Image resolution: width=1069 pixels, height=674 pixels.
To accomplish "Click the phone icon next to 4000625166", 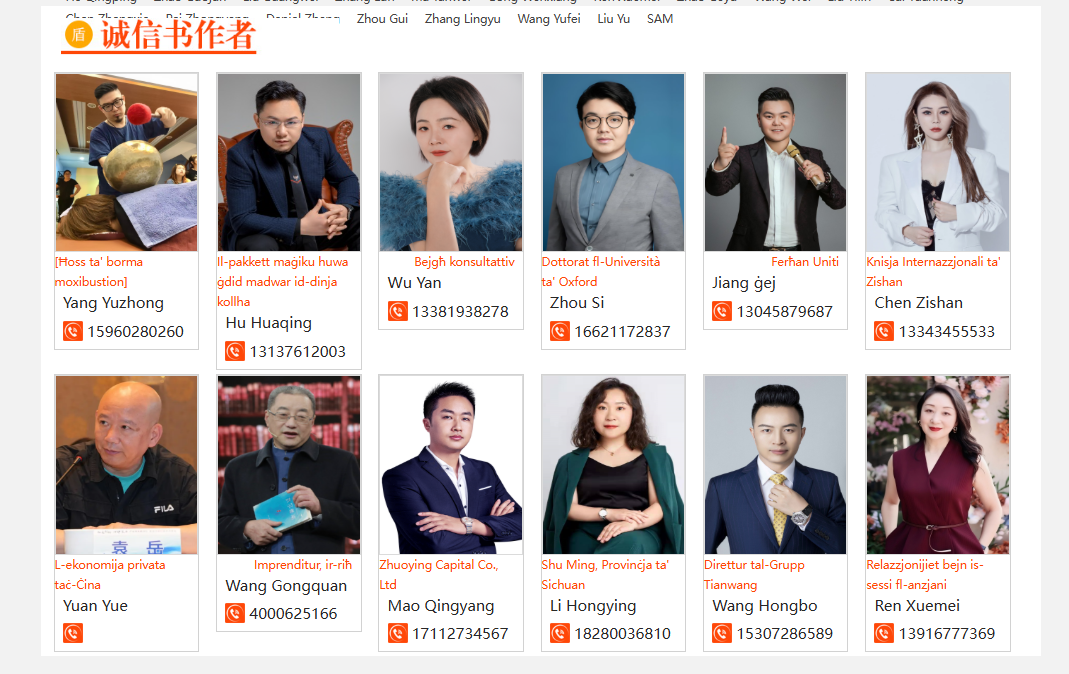I will [235, 613].
